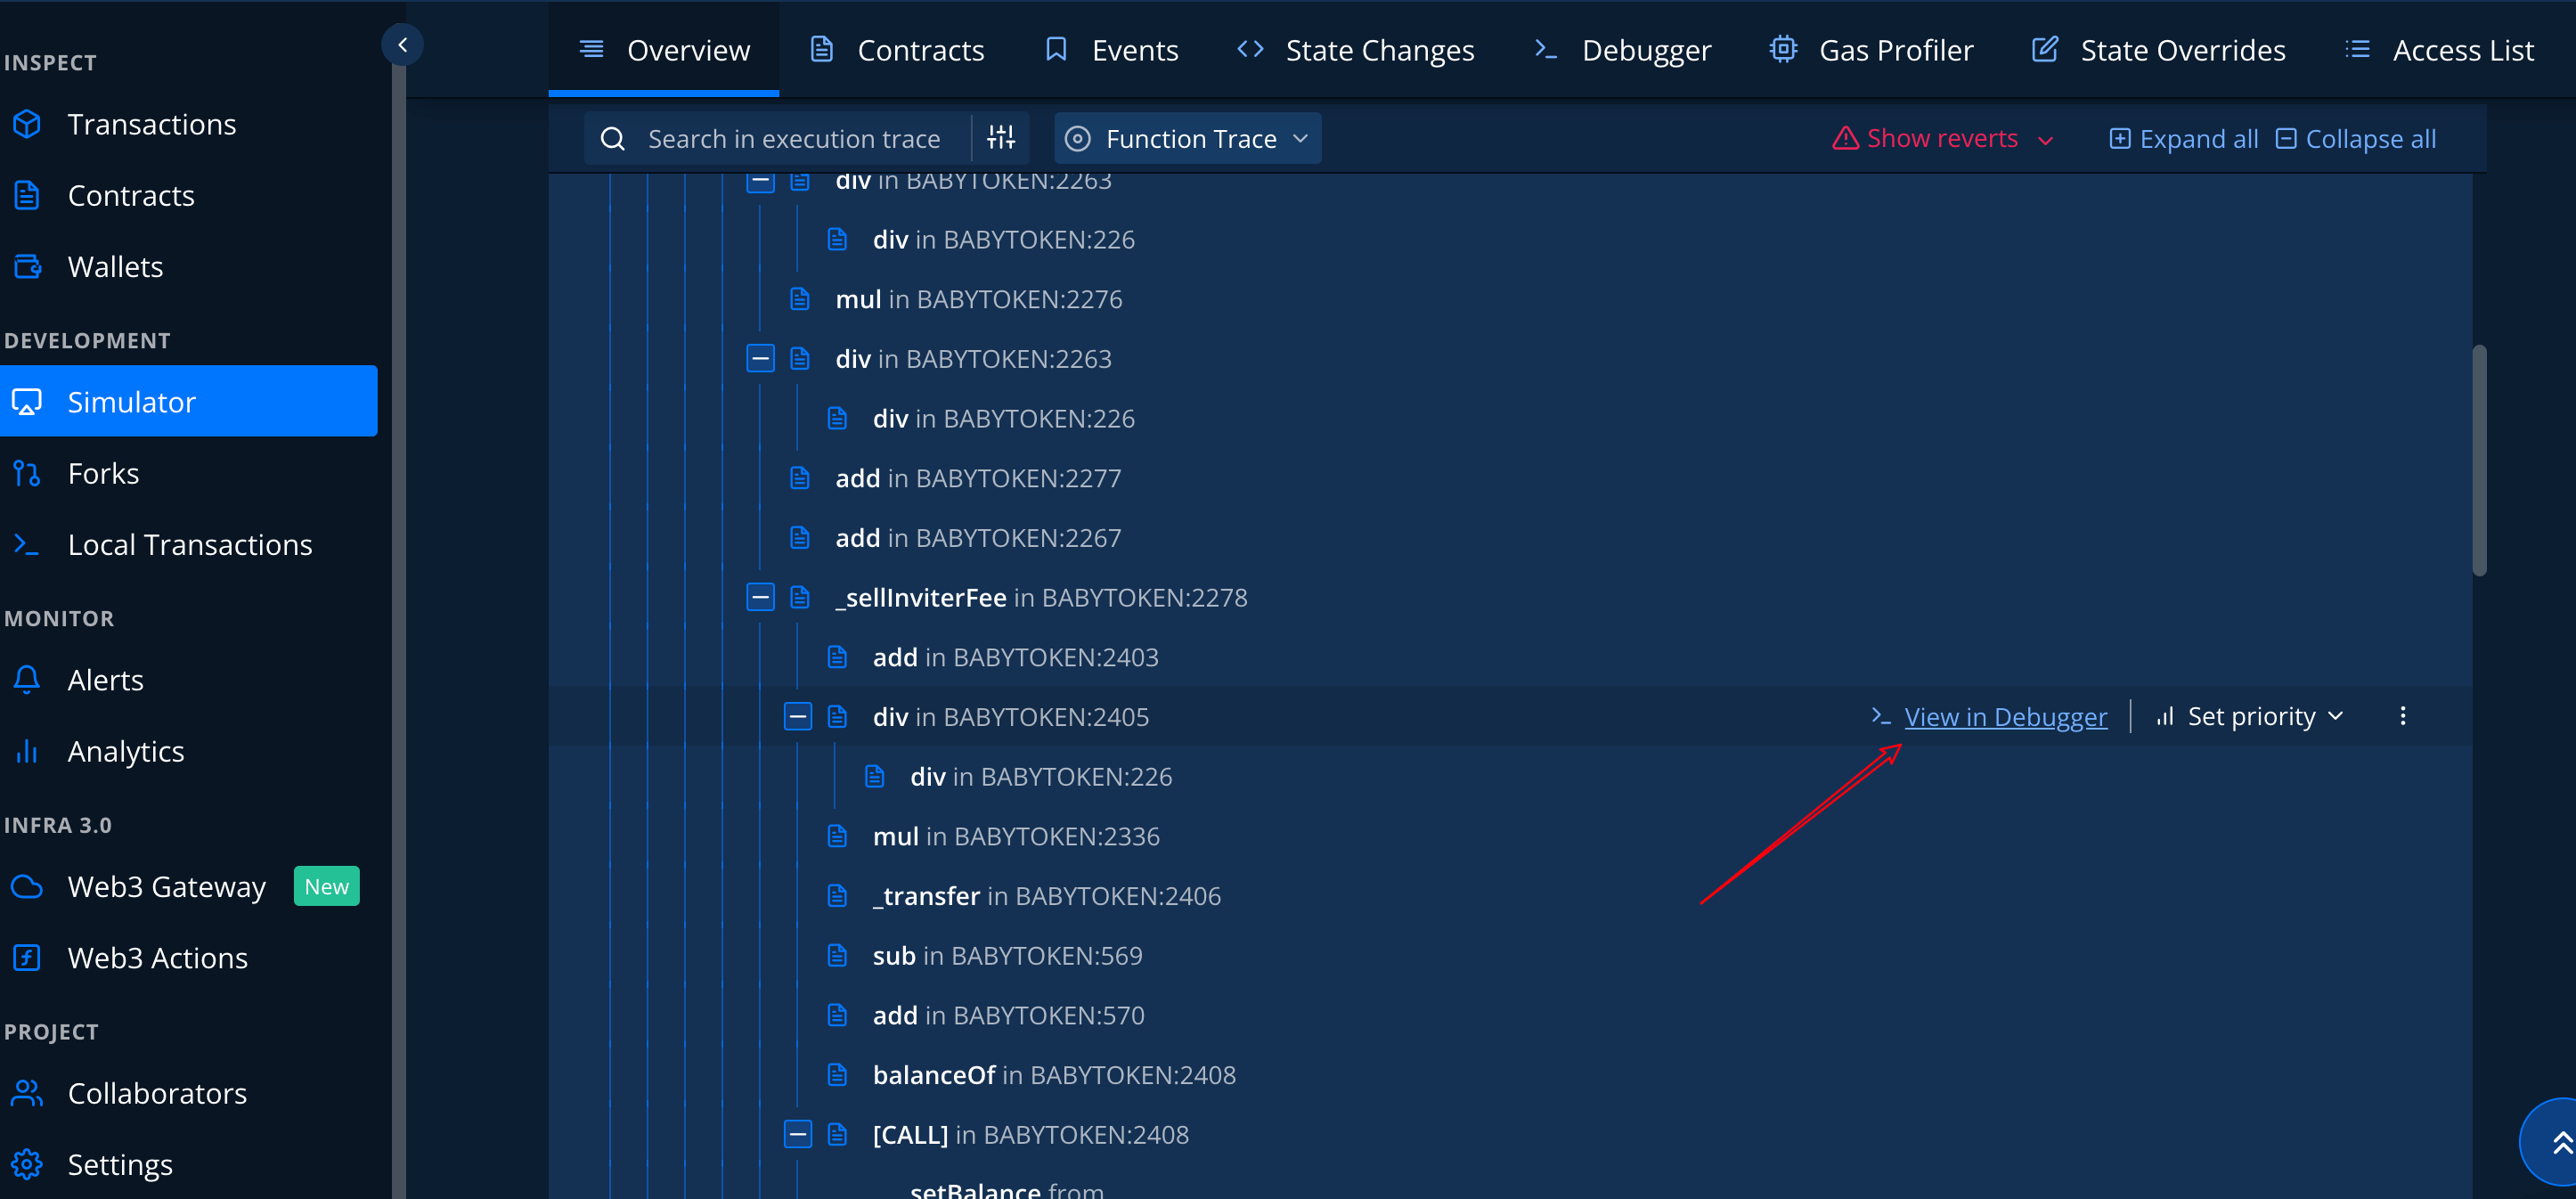Open Transactions in the sidebar

click(151, 124)
